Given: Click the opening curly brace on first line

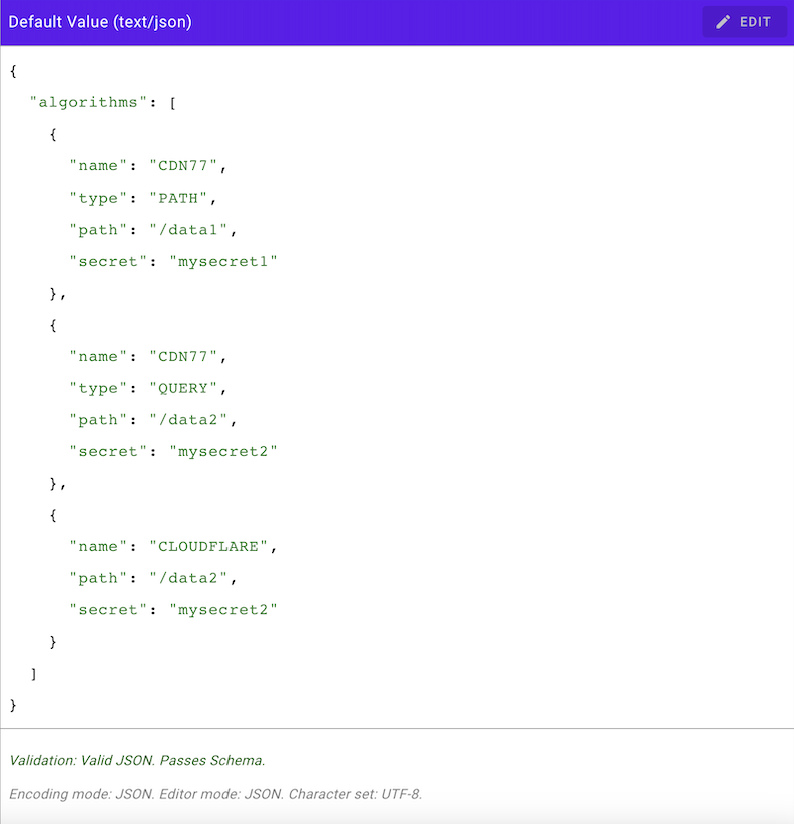Looking at the screenshot, I should coord(13,71).
